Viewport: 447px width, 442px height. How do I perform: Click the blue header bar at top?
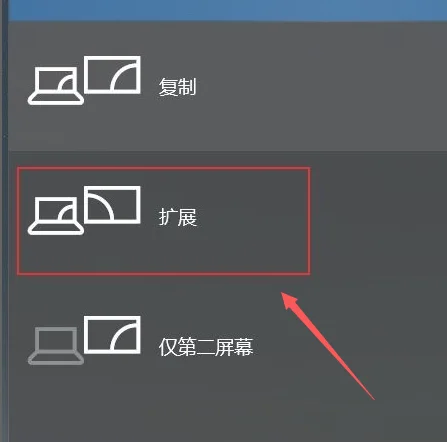point(227,11)
